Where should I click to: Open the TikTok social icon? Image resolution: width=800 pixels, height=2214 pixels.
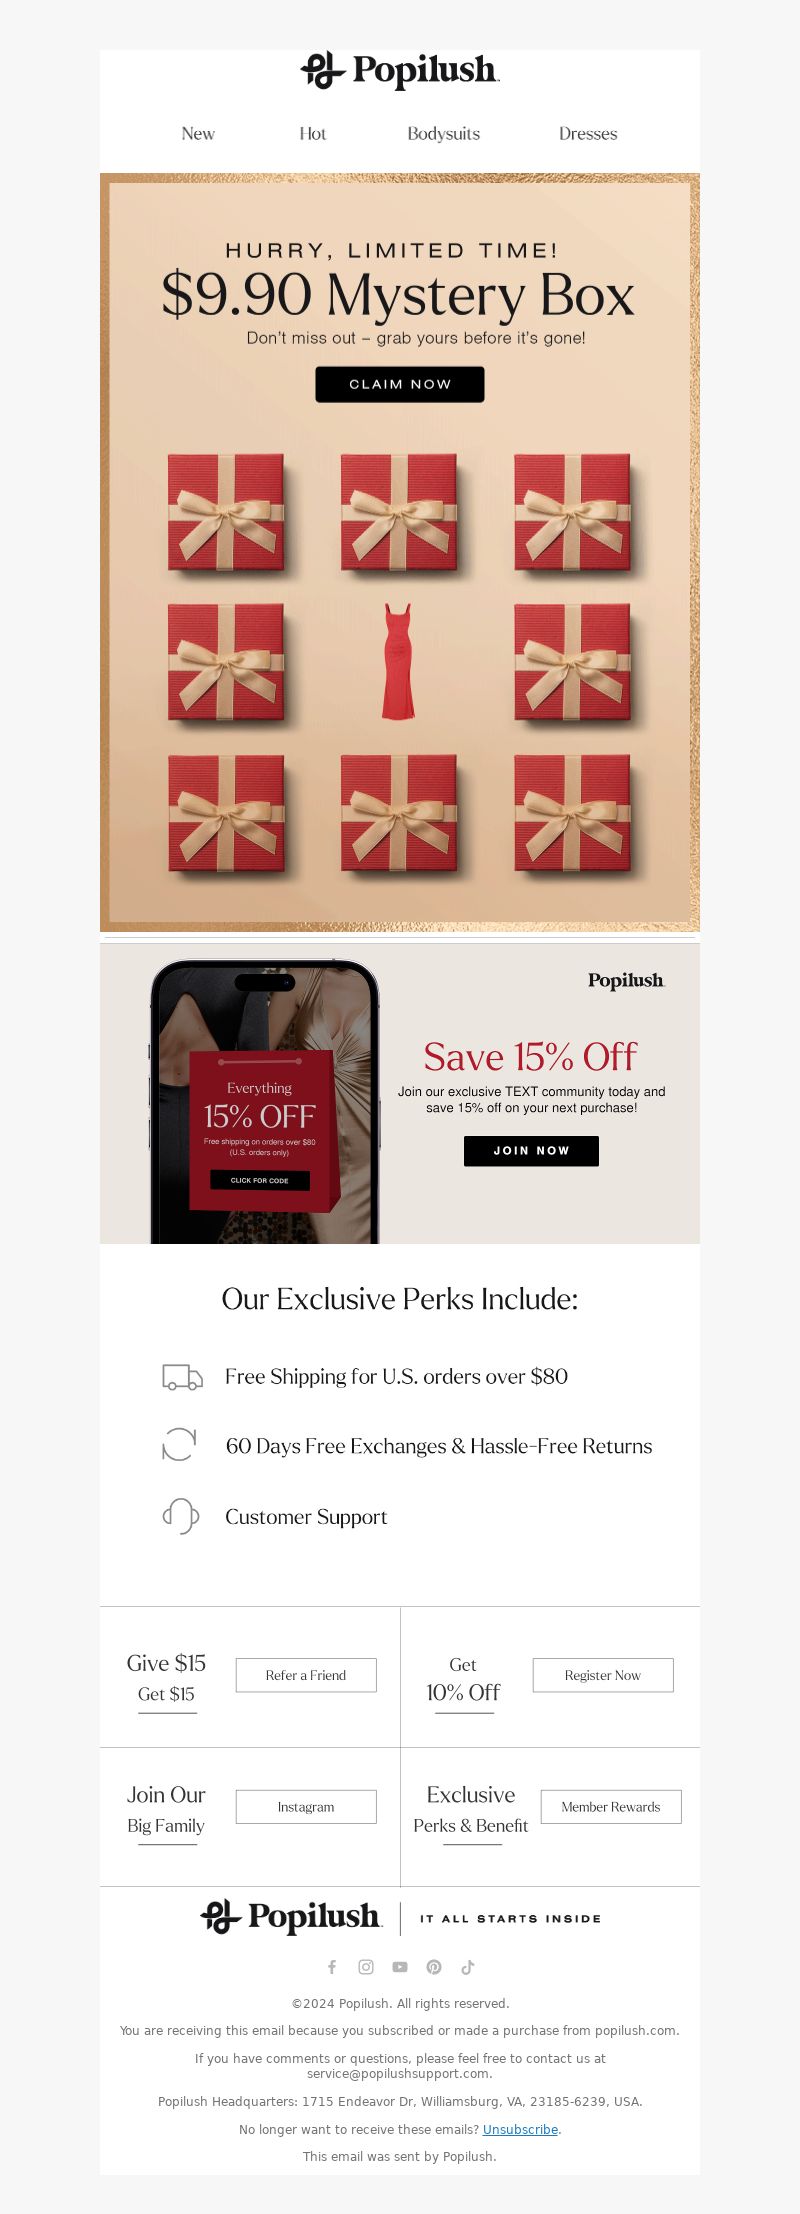467,1967
